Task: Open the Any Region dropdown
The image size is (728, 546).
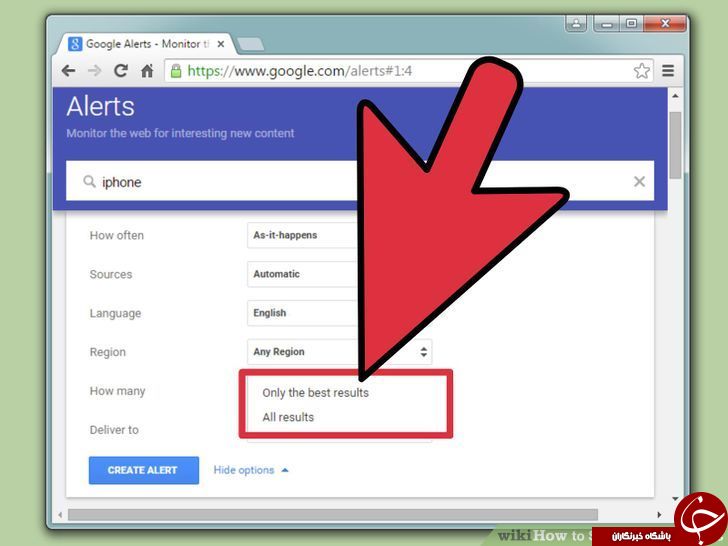Action: [x=339, y=351]
